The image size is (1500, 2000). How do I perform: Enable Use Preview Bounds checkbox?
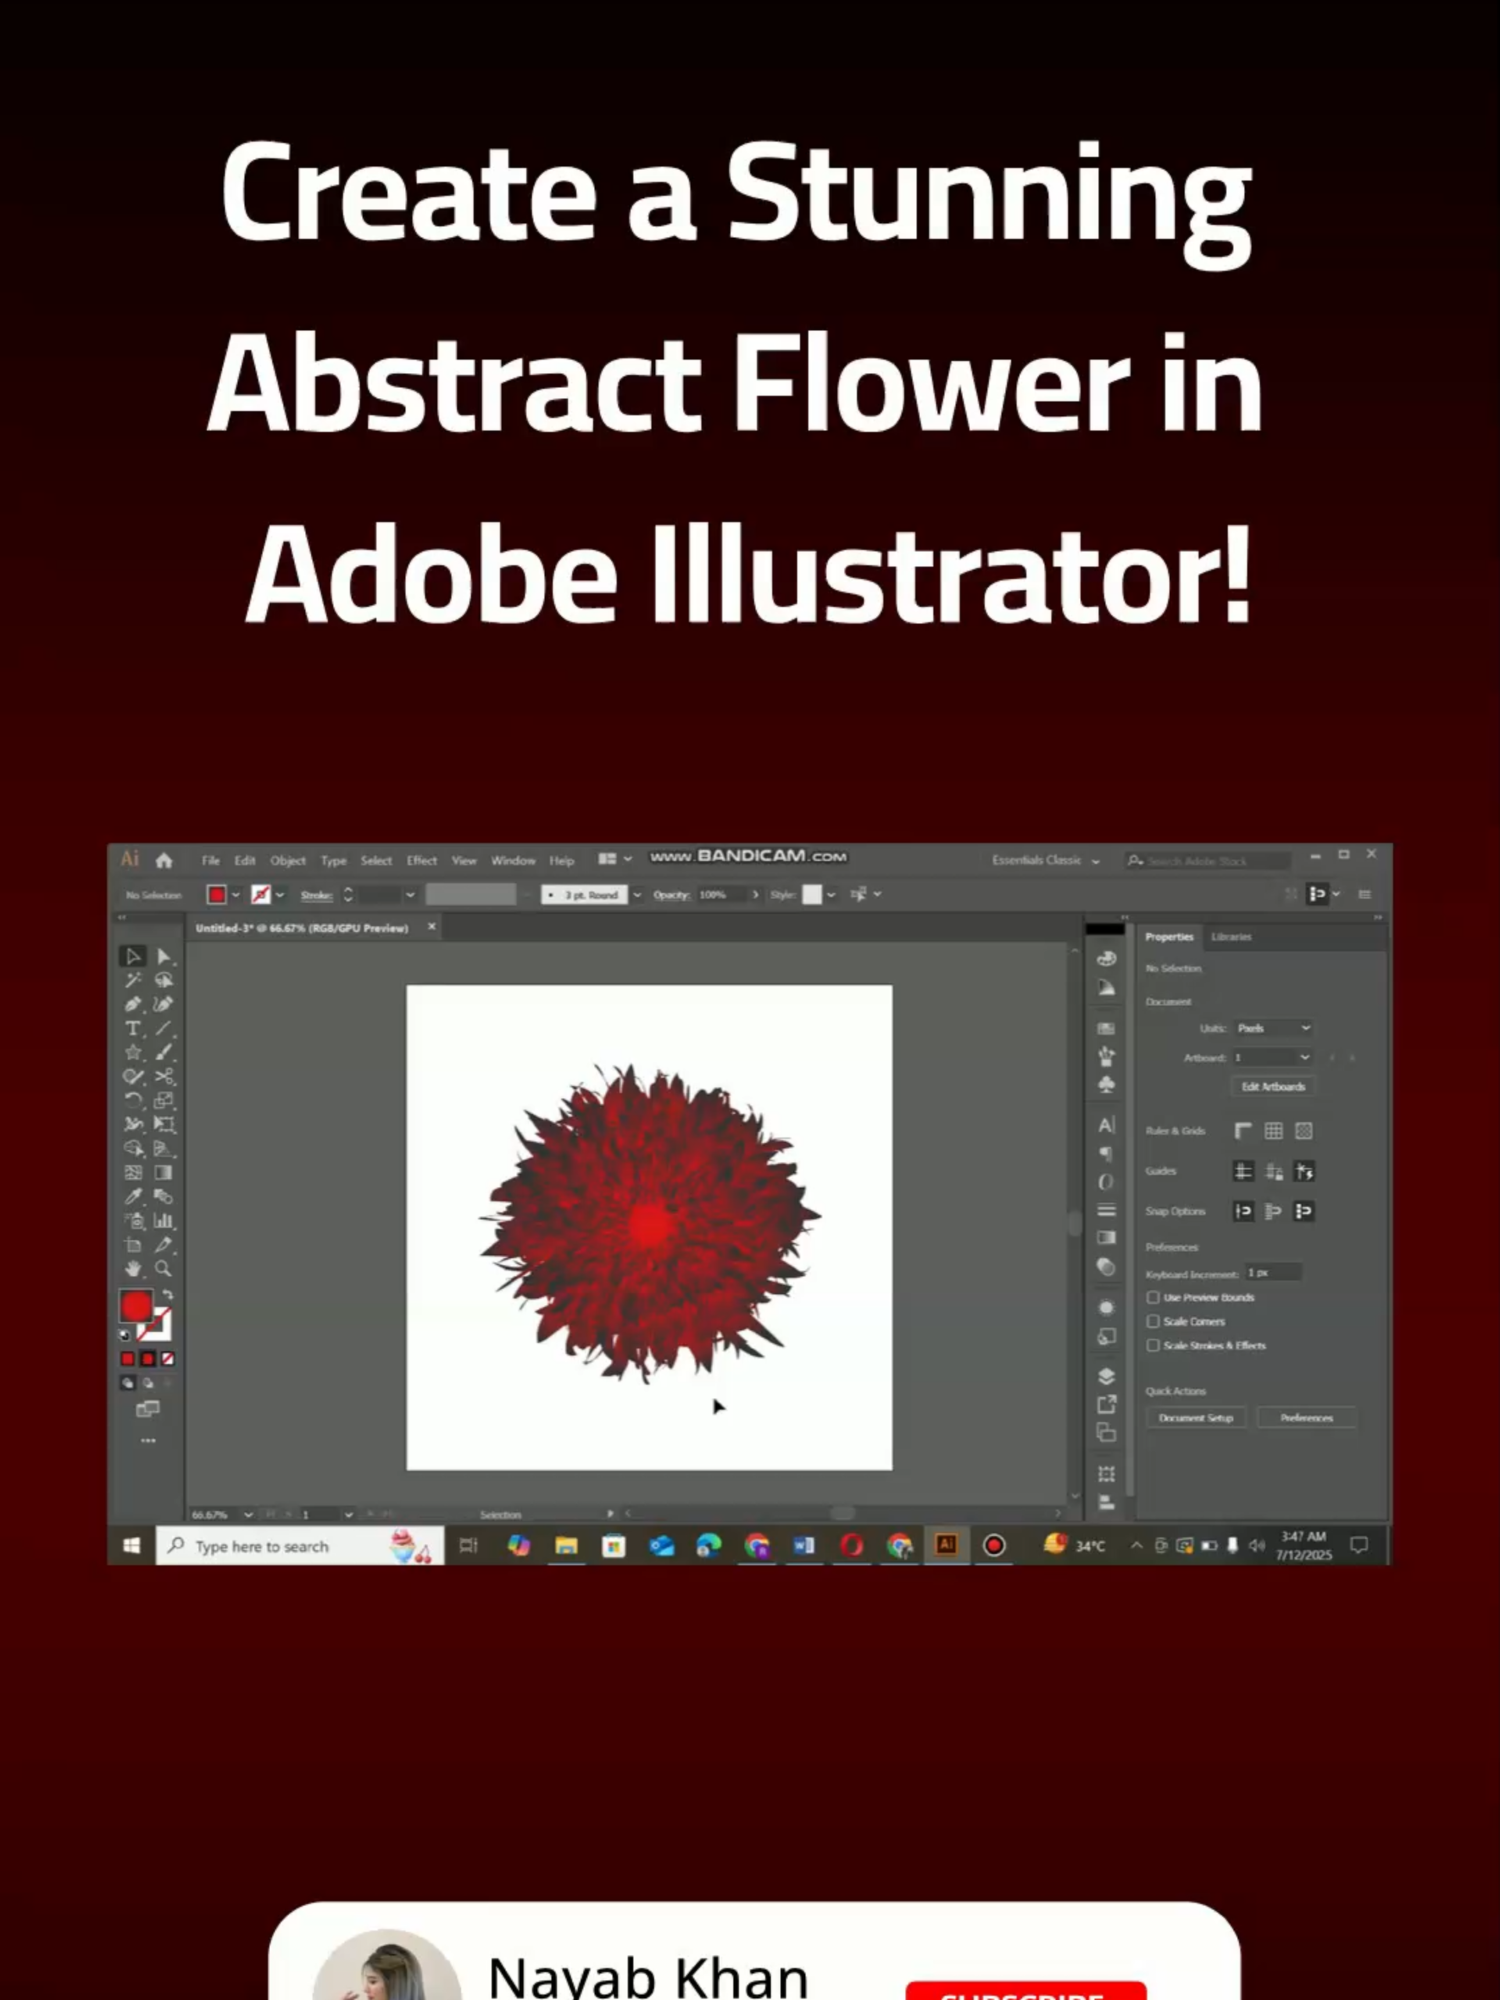1153,1297
